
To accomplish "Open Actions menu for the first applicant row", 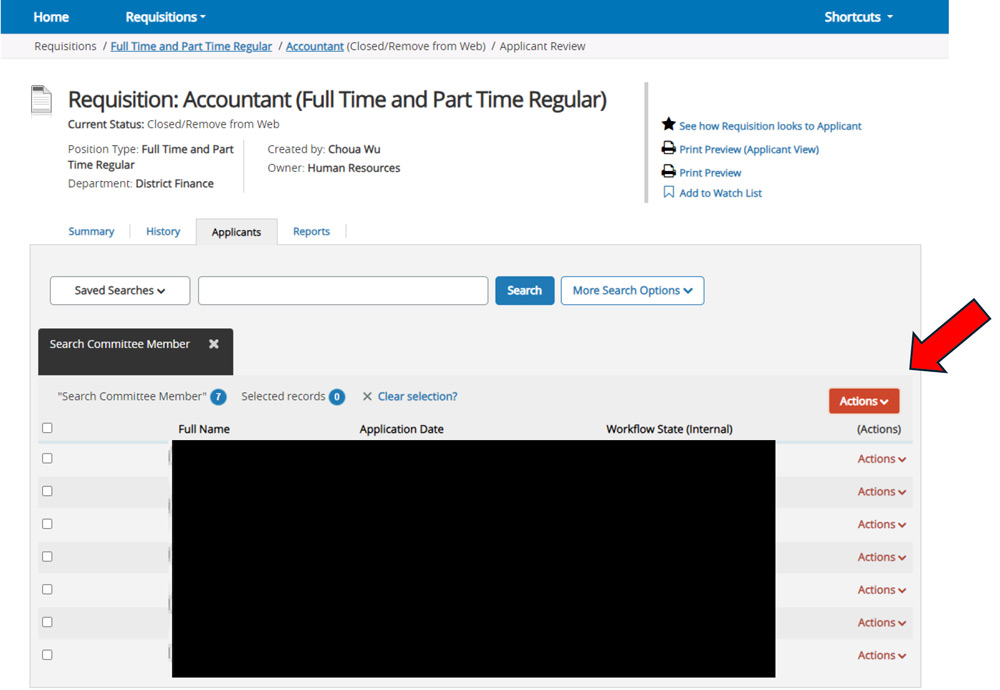I will (881, 459).
